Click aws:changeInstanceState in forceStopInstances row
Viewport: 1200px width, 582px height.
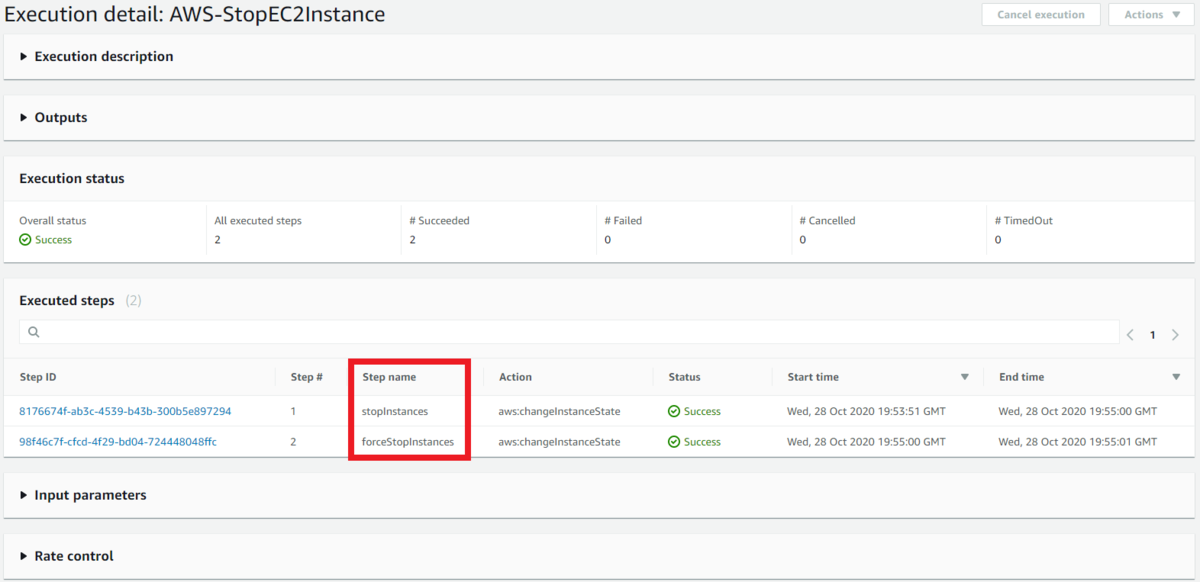pos(559,441)
